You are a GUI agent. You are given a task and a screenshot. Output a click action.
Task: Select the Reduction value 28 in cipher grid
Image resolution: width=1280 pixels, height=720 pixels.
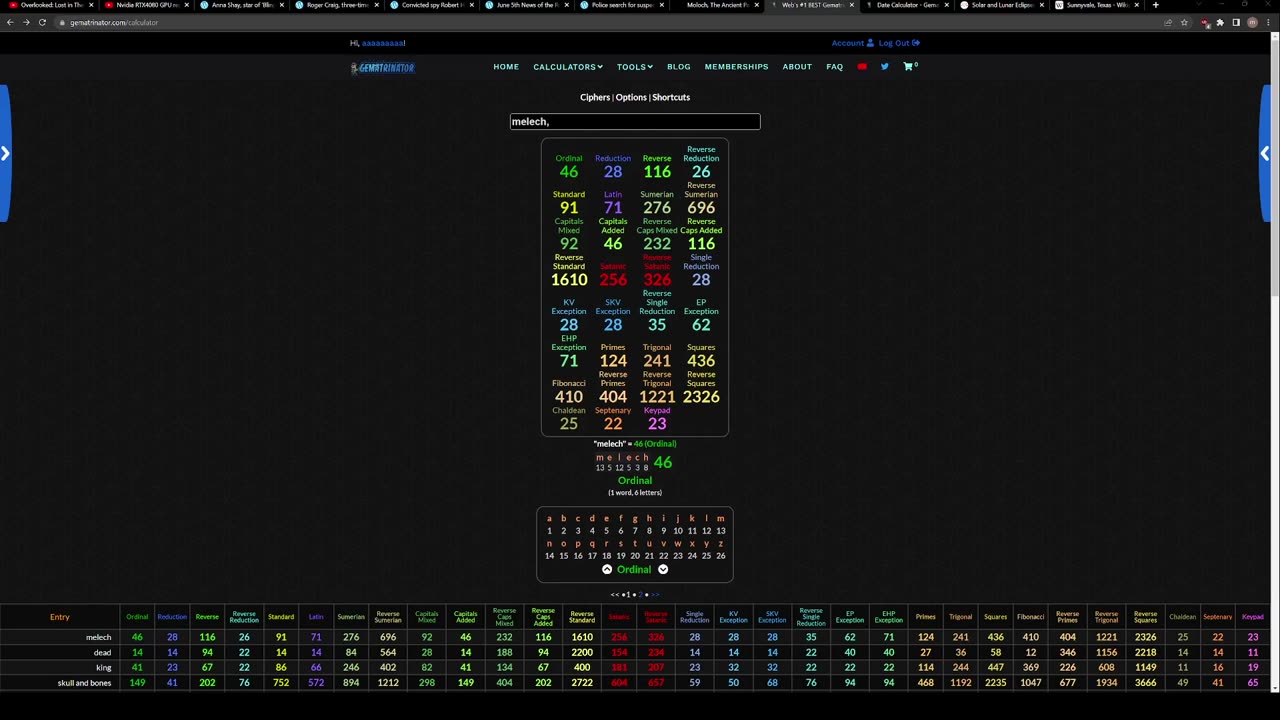[613, 172]
